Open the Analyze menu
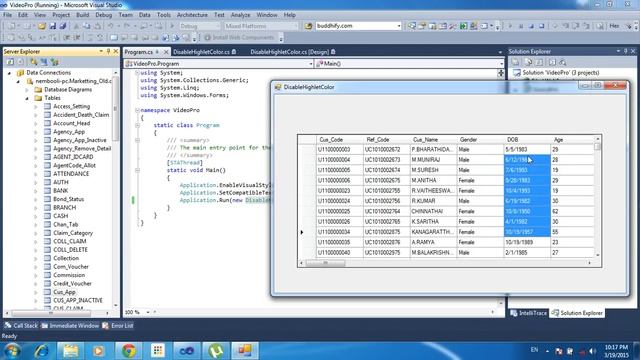 coord(240,15)
